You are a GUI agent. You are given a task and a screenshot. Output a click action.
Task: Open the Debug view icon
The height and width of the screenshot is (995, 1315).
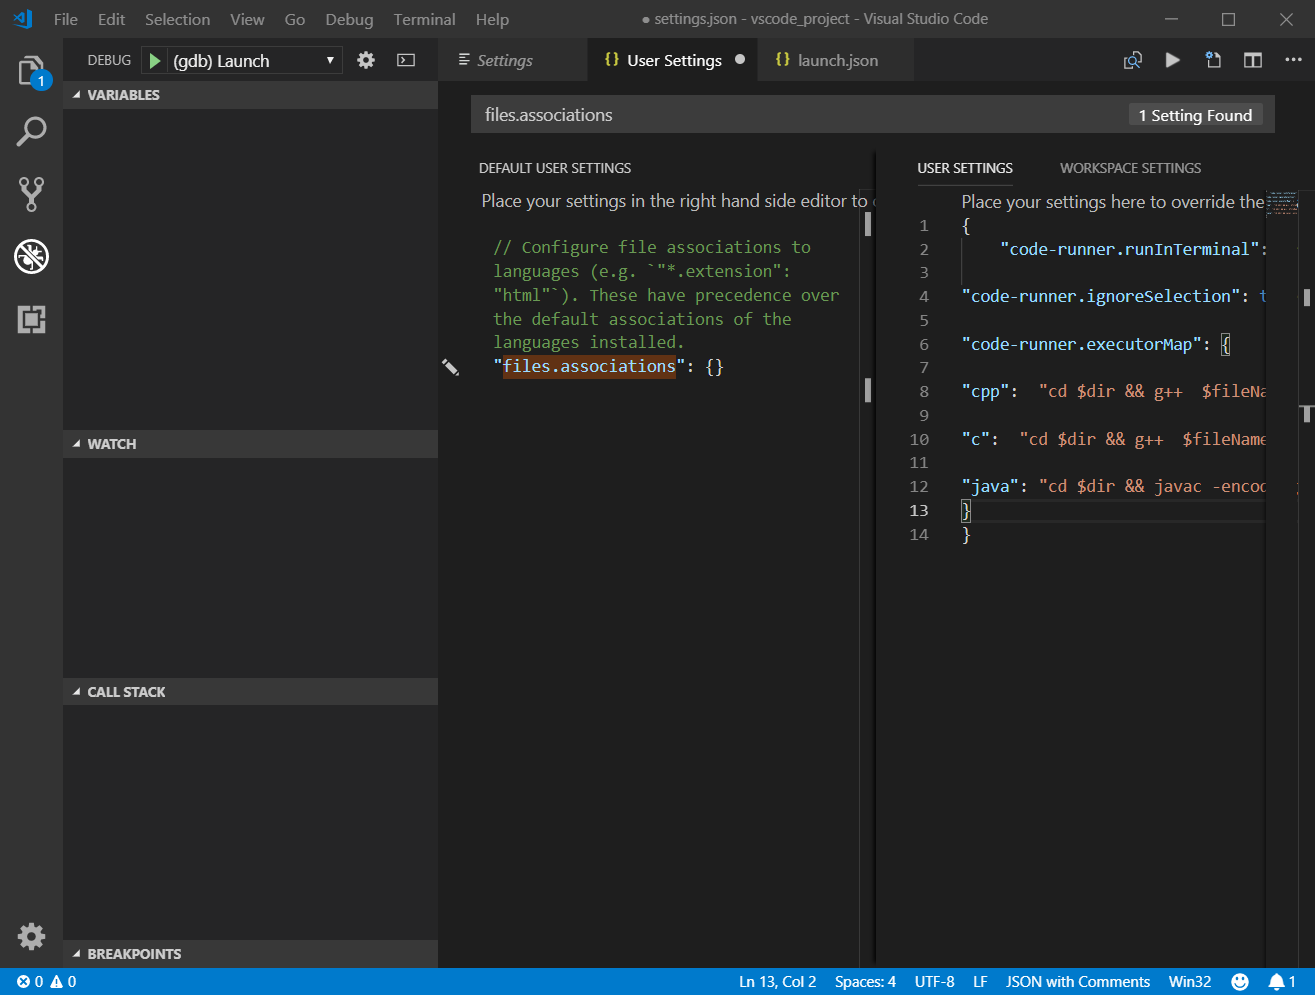31,257
